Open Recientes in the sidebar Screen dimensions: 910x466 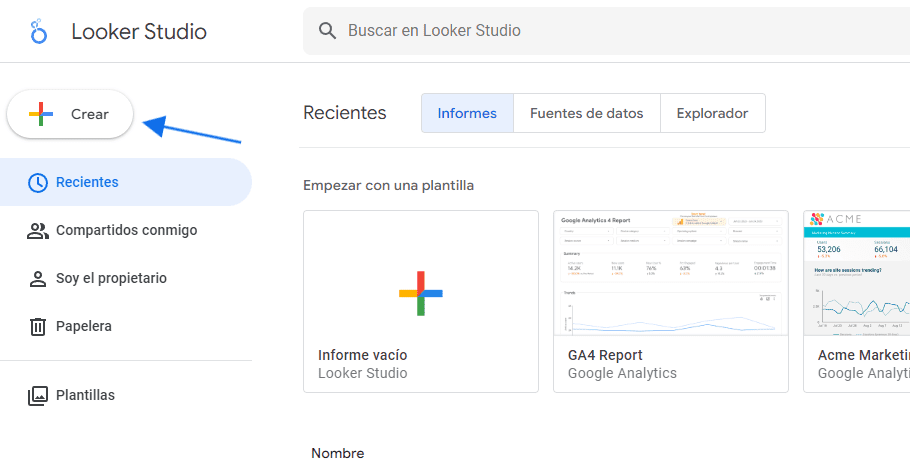click(x=126, y=182)
